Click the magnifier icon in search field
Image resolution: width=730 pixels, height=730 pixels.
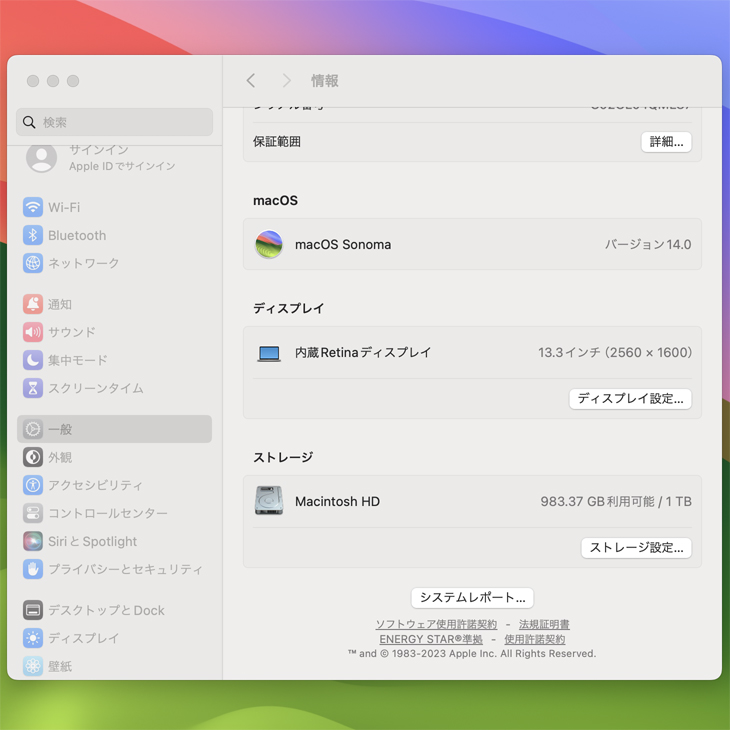29,122
